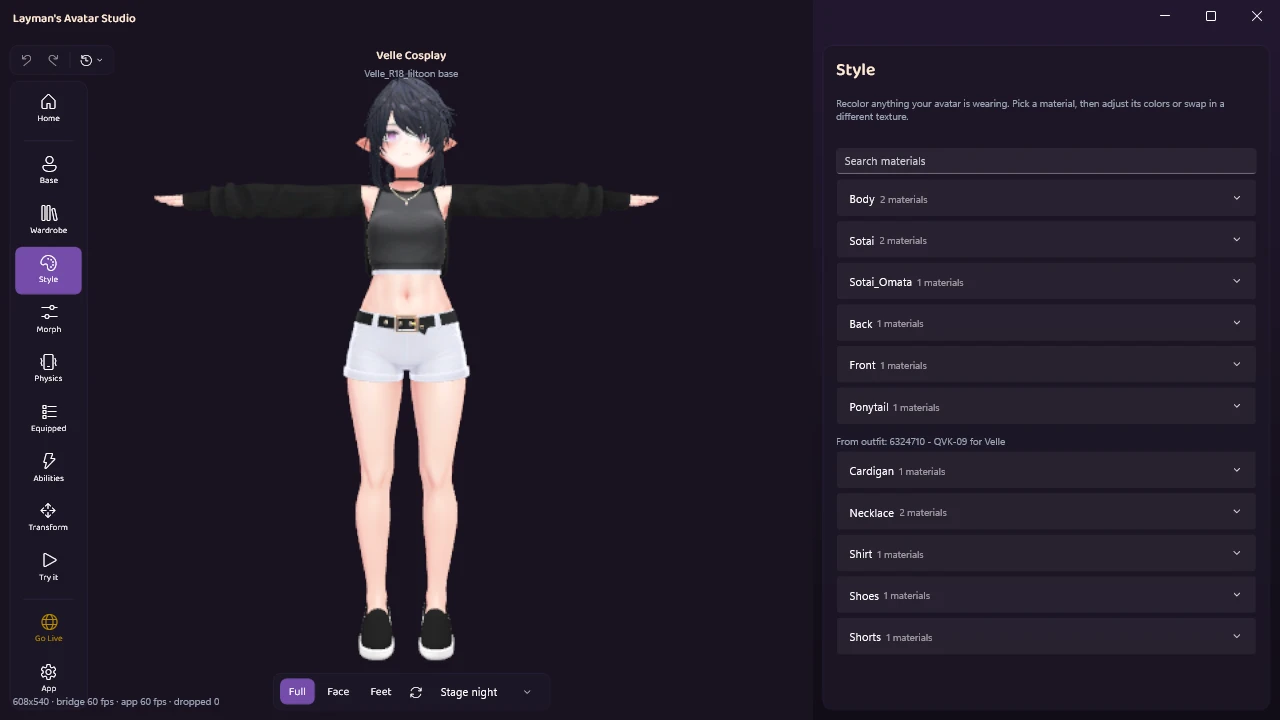This screenshot has width=1280, height=720.
Task: Expand the Back materials group
Action: 1046,324
